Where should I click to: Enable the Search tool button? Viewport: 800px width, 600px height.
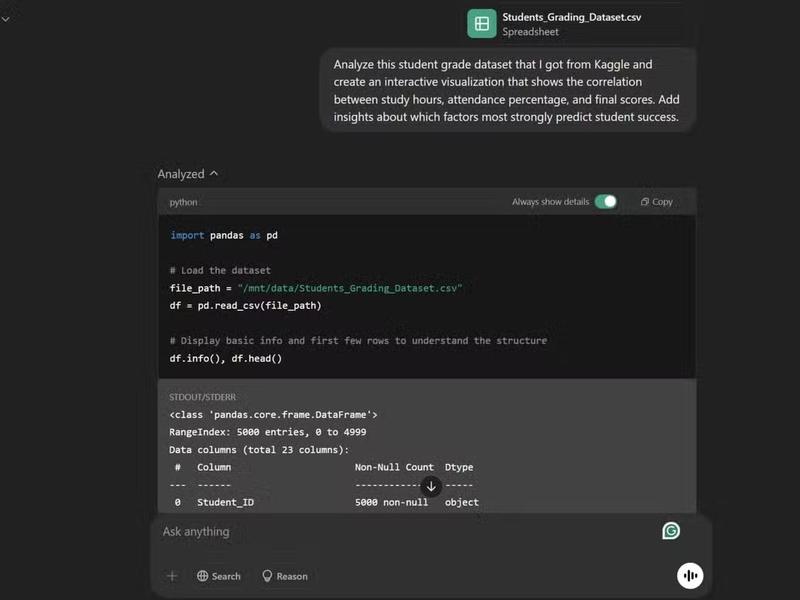pyautogui.click(x=219, y=576)
